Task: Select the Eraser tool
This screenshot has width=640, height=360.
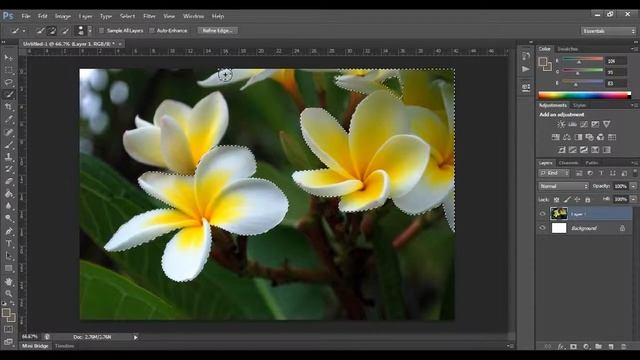Action: [x=8, y=181]
